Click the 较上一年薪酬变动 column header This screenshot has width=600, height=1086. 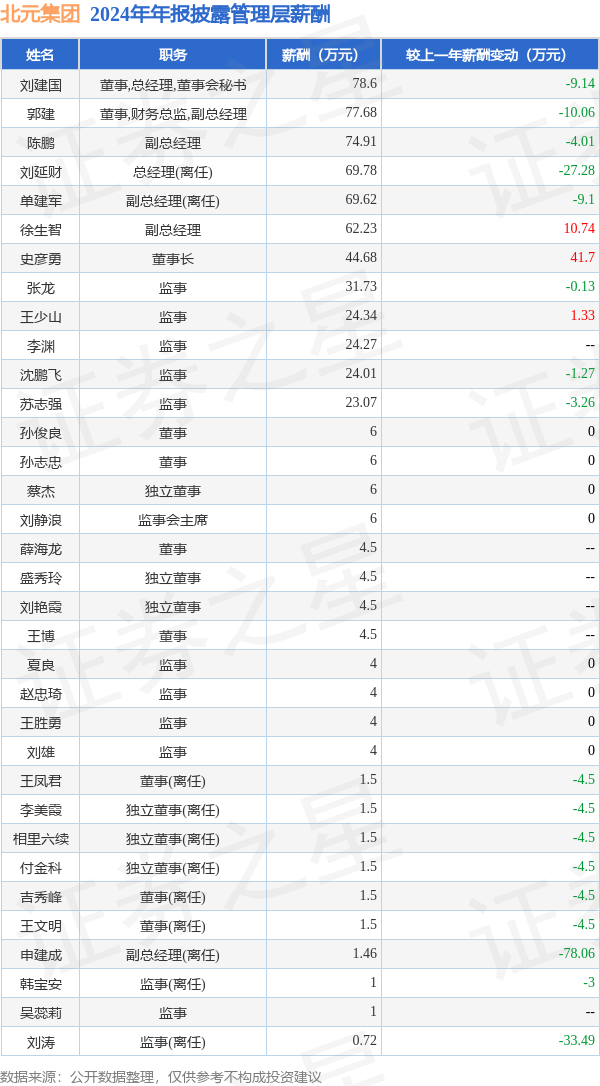pos(489,55)
